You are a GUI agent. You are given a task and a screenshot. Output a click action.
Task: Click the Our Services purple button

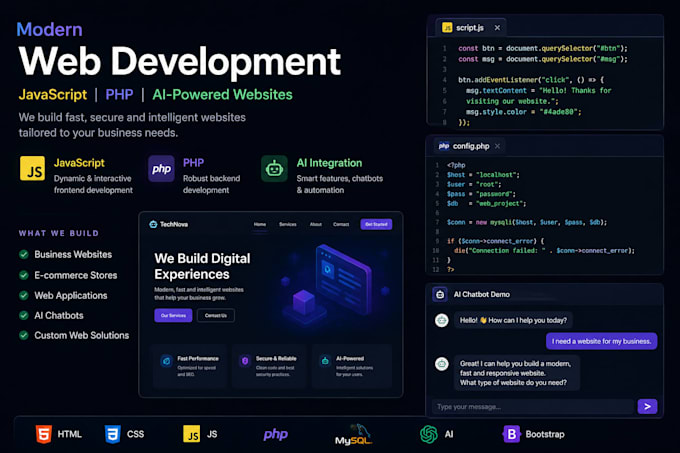(173, 315)
